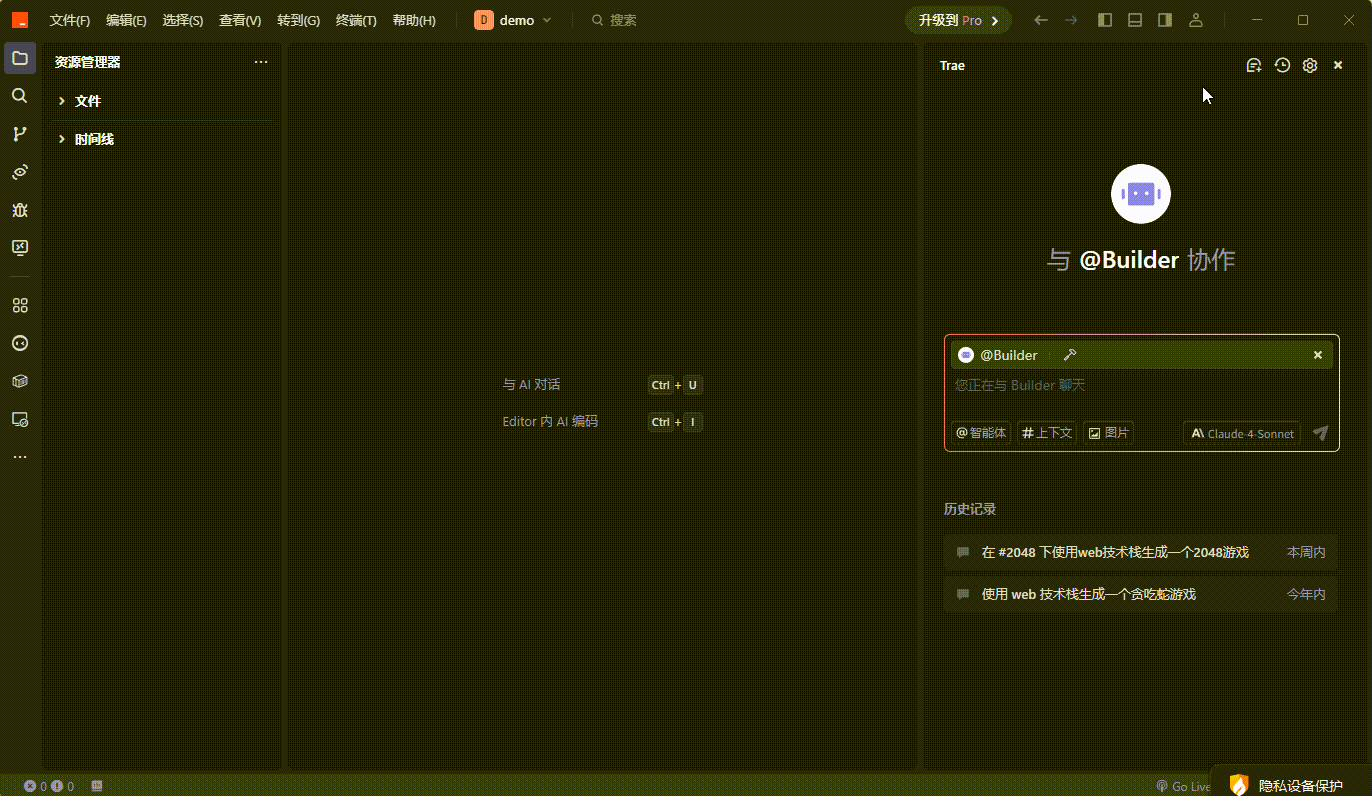Viewport: 1372px width, 796px height.
Task: Toggle the bottom panel layout
Action: point(1135,20)
